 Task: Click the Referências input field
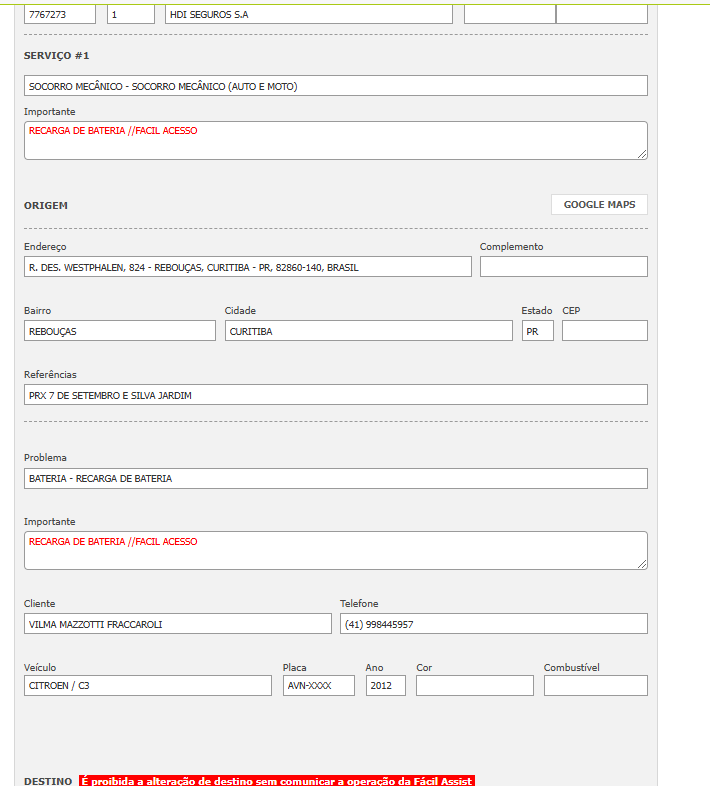click(335, 395)
